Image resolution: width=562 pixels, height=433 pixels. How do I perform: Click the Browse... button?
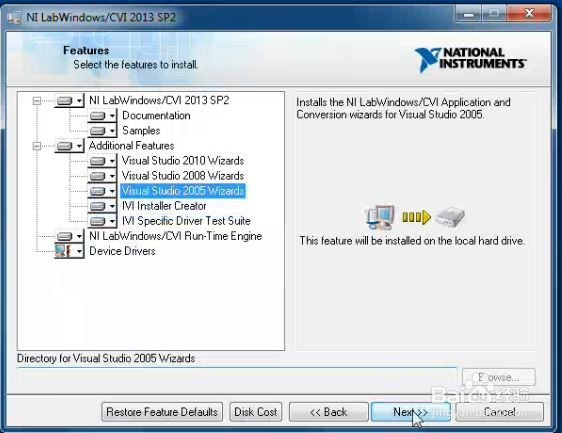click(x=499, y=377)
